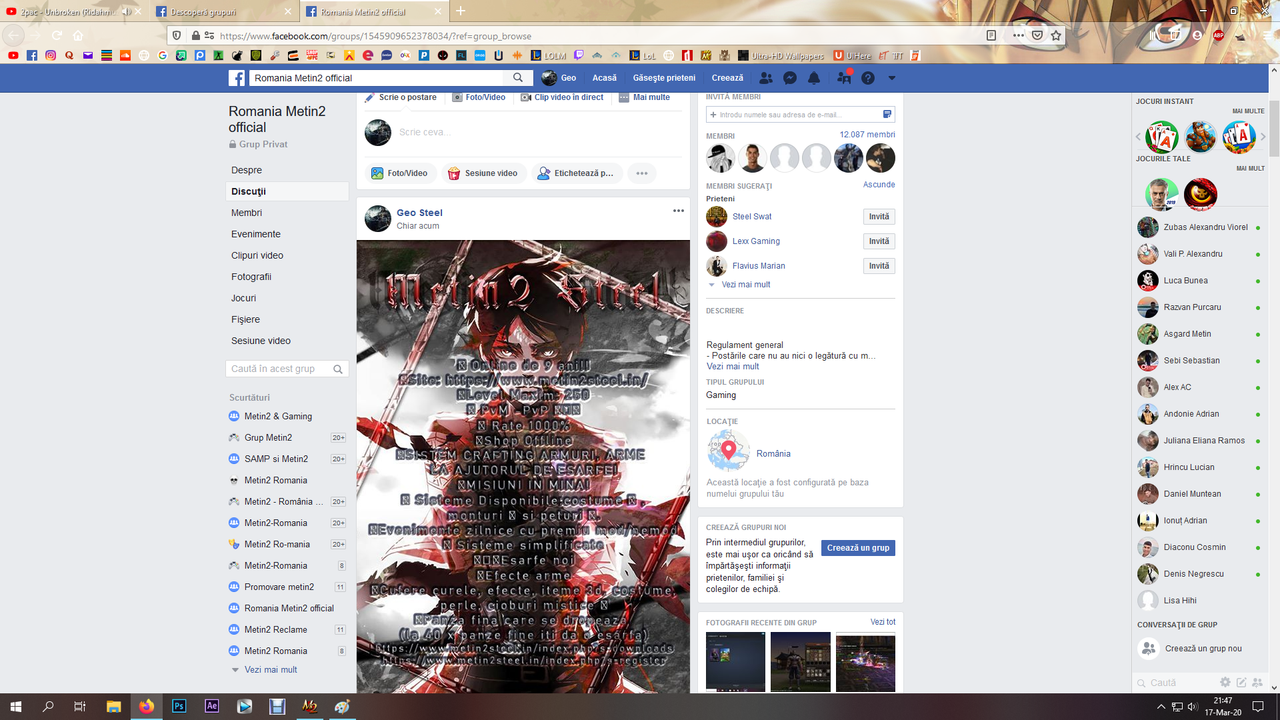The height and width of the screenshot is (720, 1280).
Task: Select the Clip video în direct tab
Action: [562, 97]
